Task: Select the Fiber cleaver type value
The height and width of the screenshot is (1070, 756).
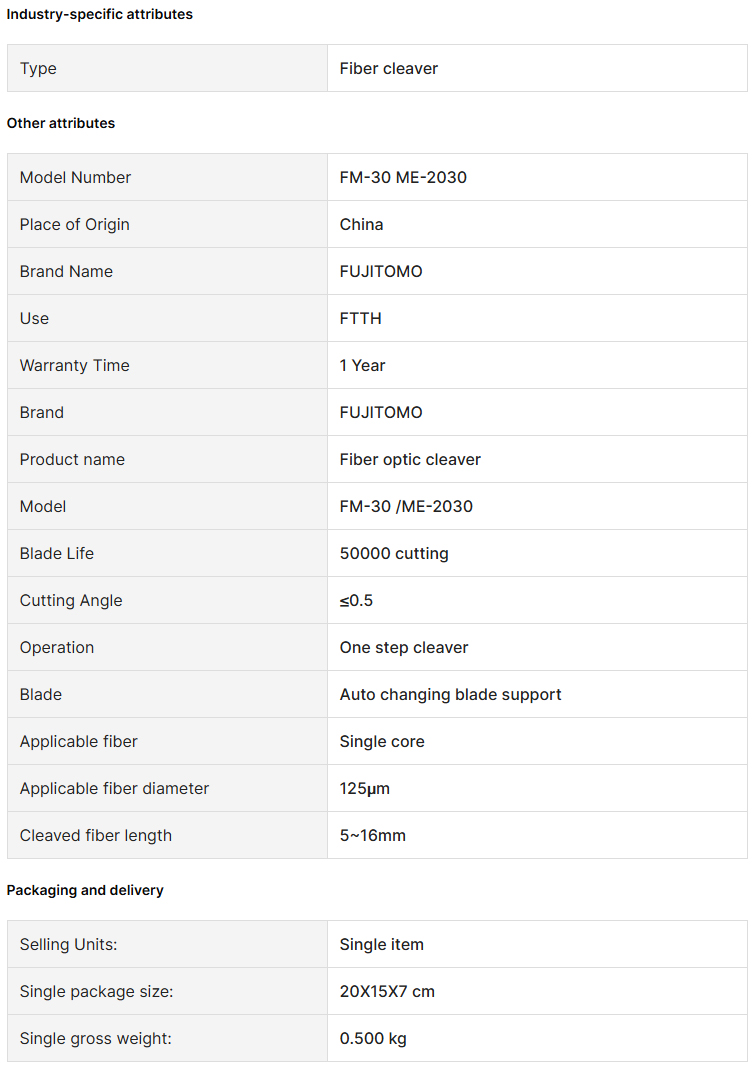Action: [389, 68]
